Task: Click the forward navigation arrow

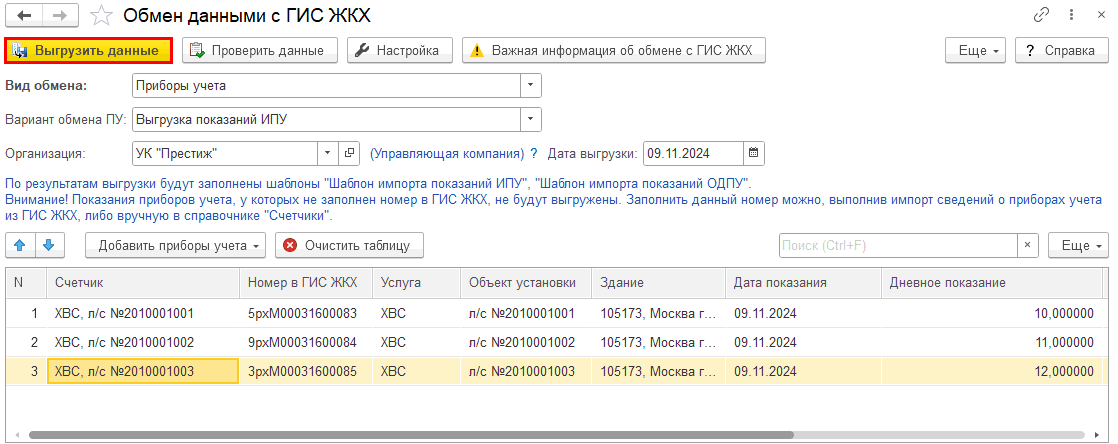Action: tap(59, 15)
